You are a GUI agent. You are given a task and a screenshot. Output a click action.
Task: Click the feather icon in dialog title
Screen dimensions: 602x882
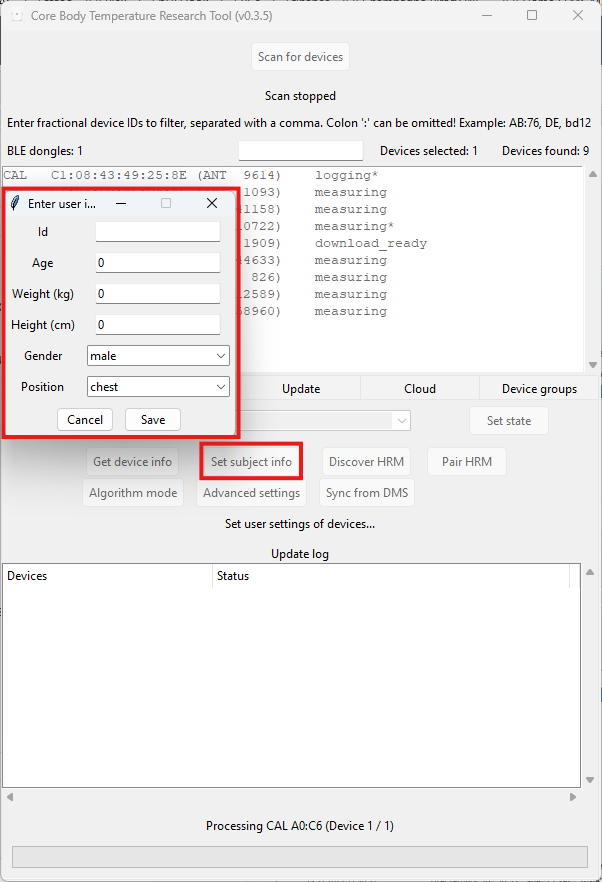(15, 203)
